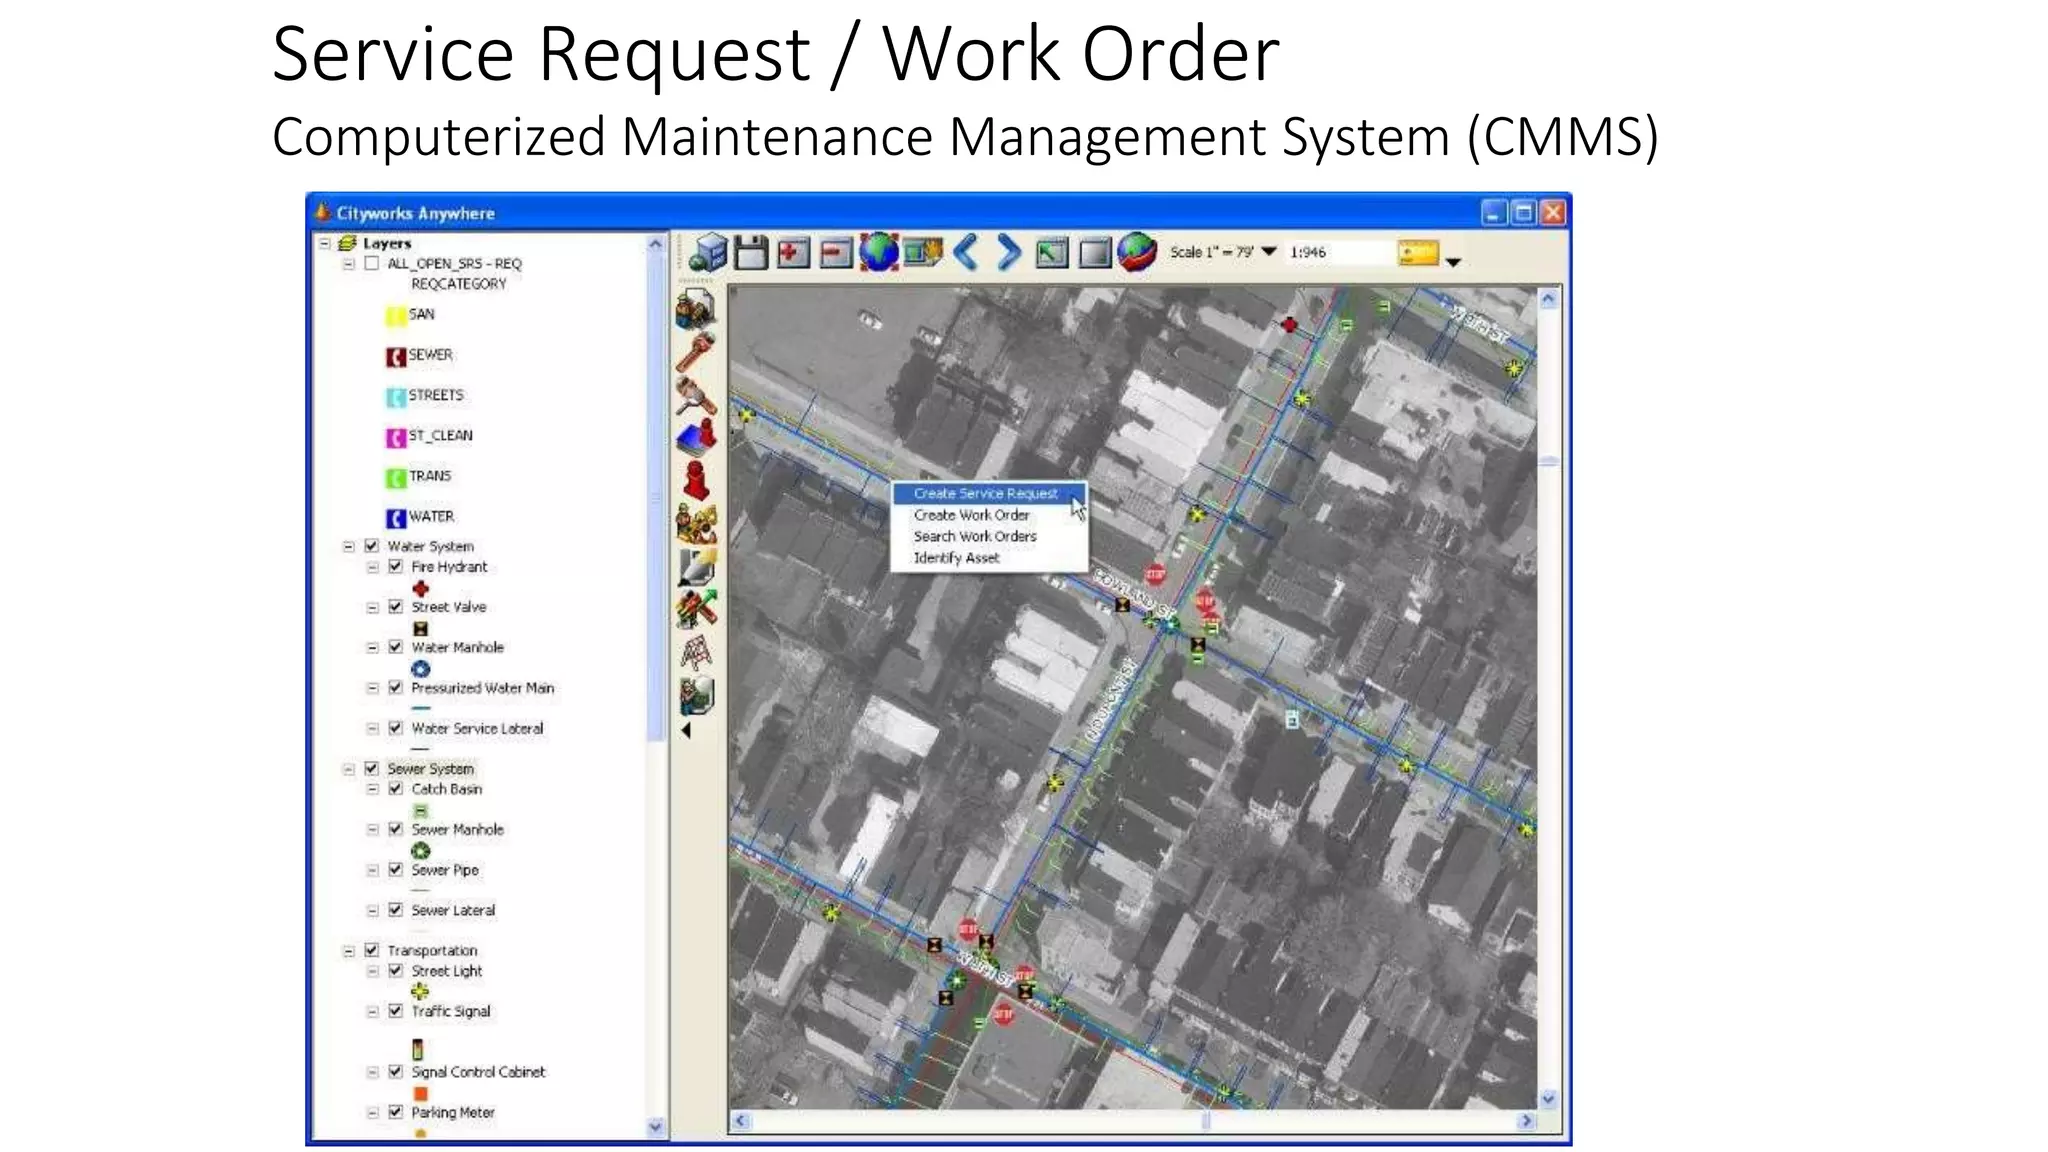Screen dimensions: 2048x1152
Task: Click the globe with red swoosh icon
Action: click(1137, 252)
